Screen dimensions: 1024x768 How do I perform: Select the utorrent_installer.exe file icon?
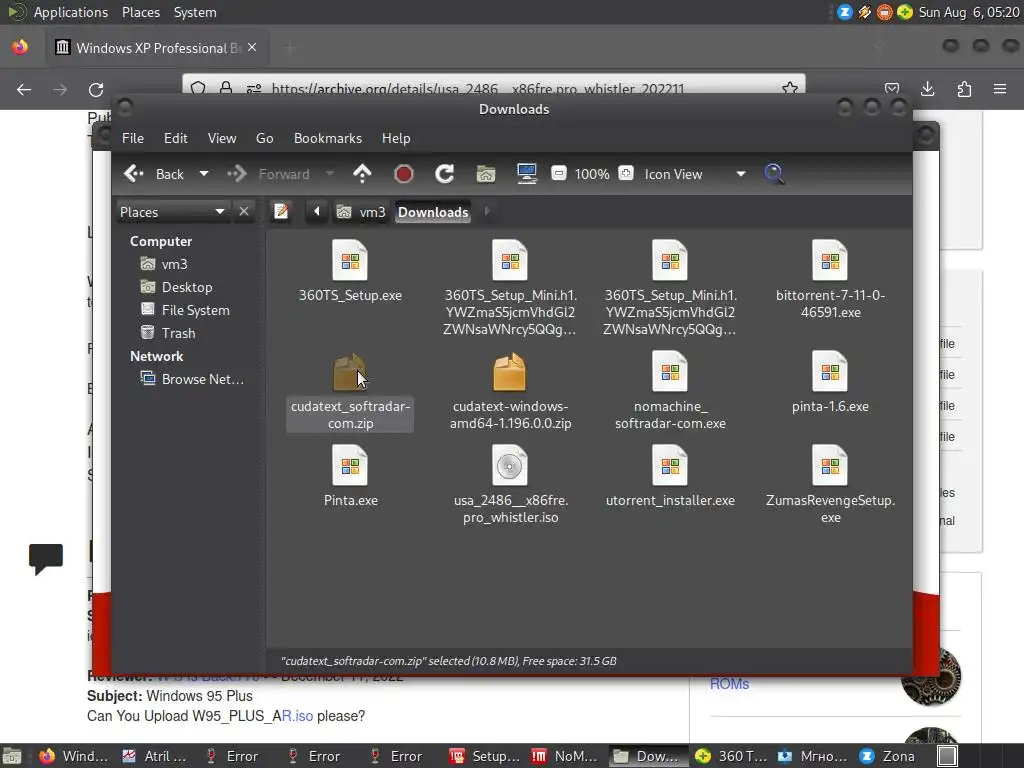[670, 466]
